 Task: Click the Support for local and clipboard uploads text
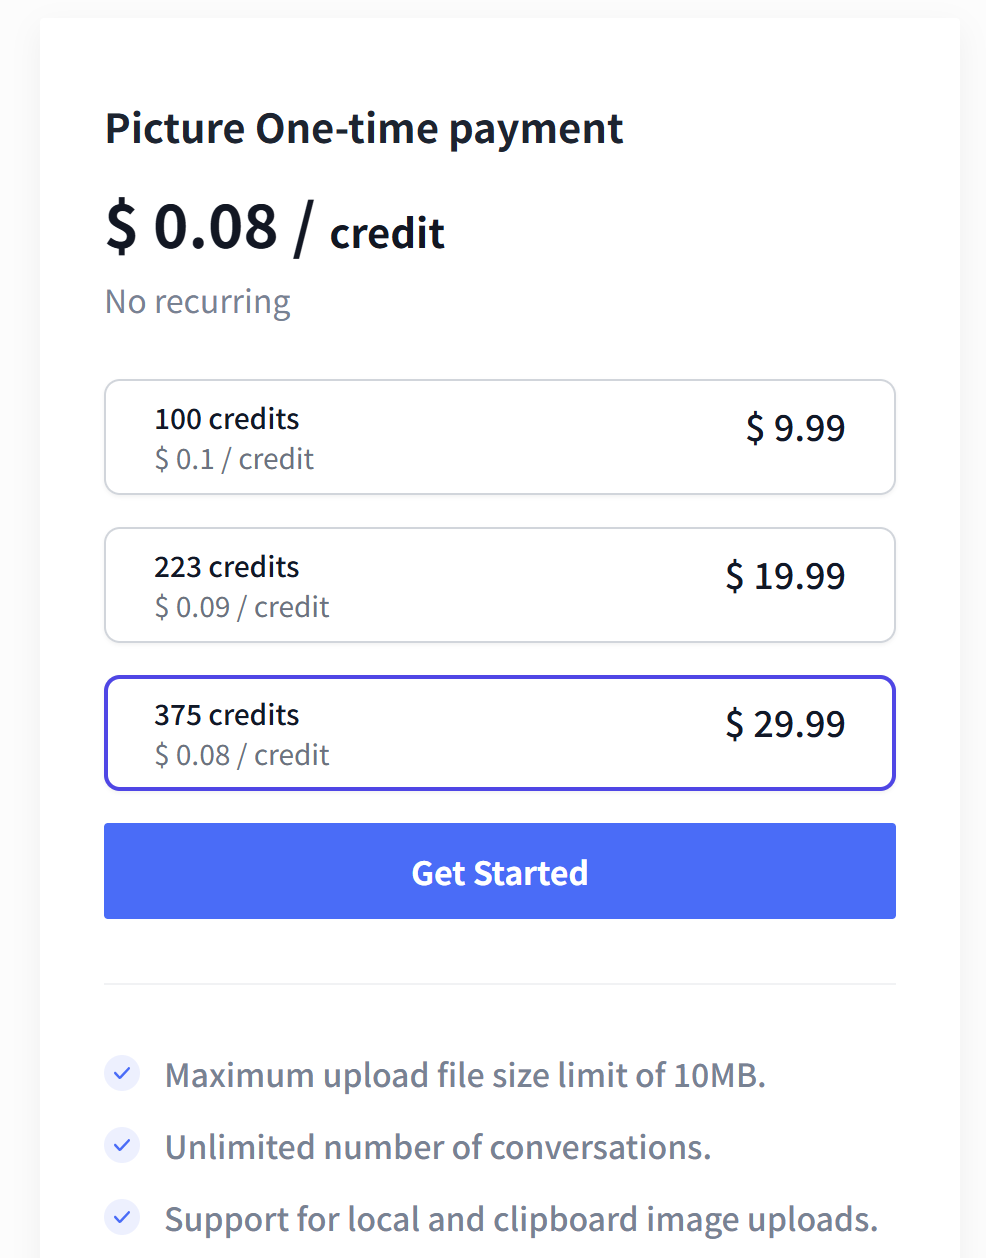(x=521, y=1219)
